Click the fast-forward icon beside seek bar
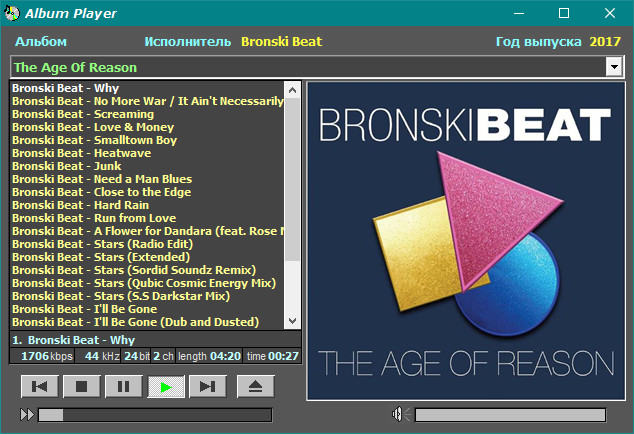The height and width of the screenshot is (434, 634). point(27,415)
